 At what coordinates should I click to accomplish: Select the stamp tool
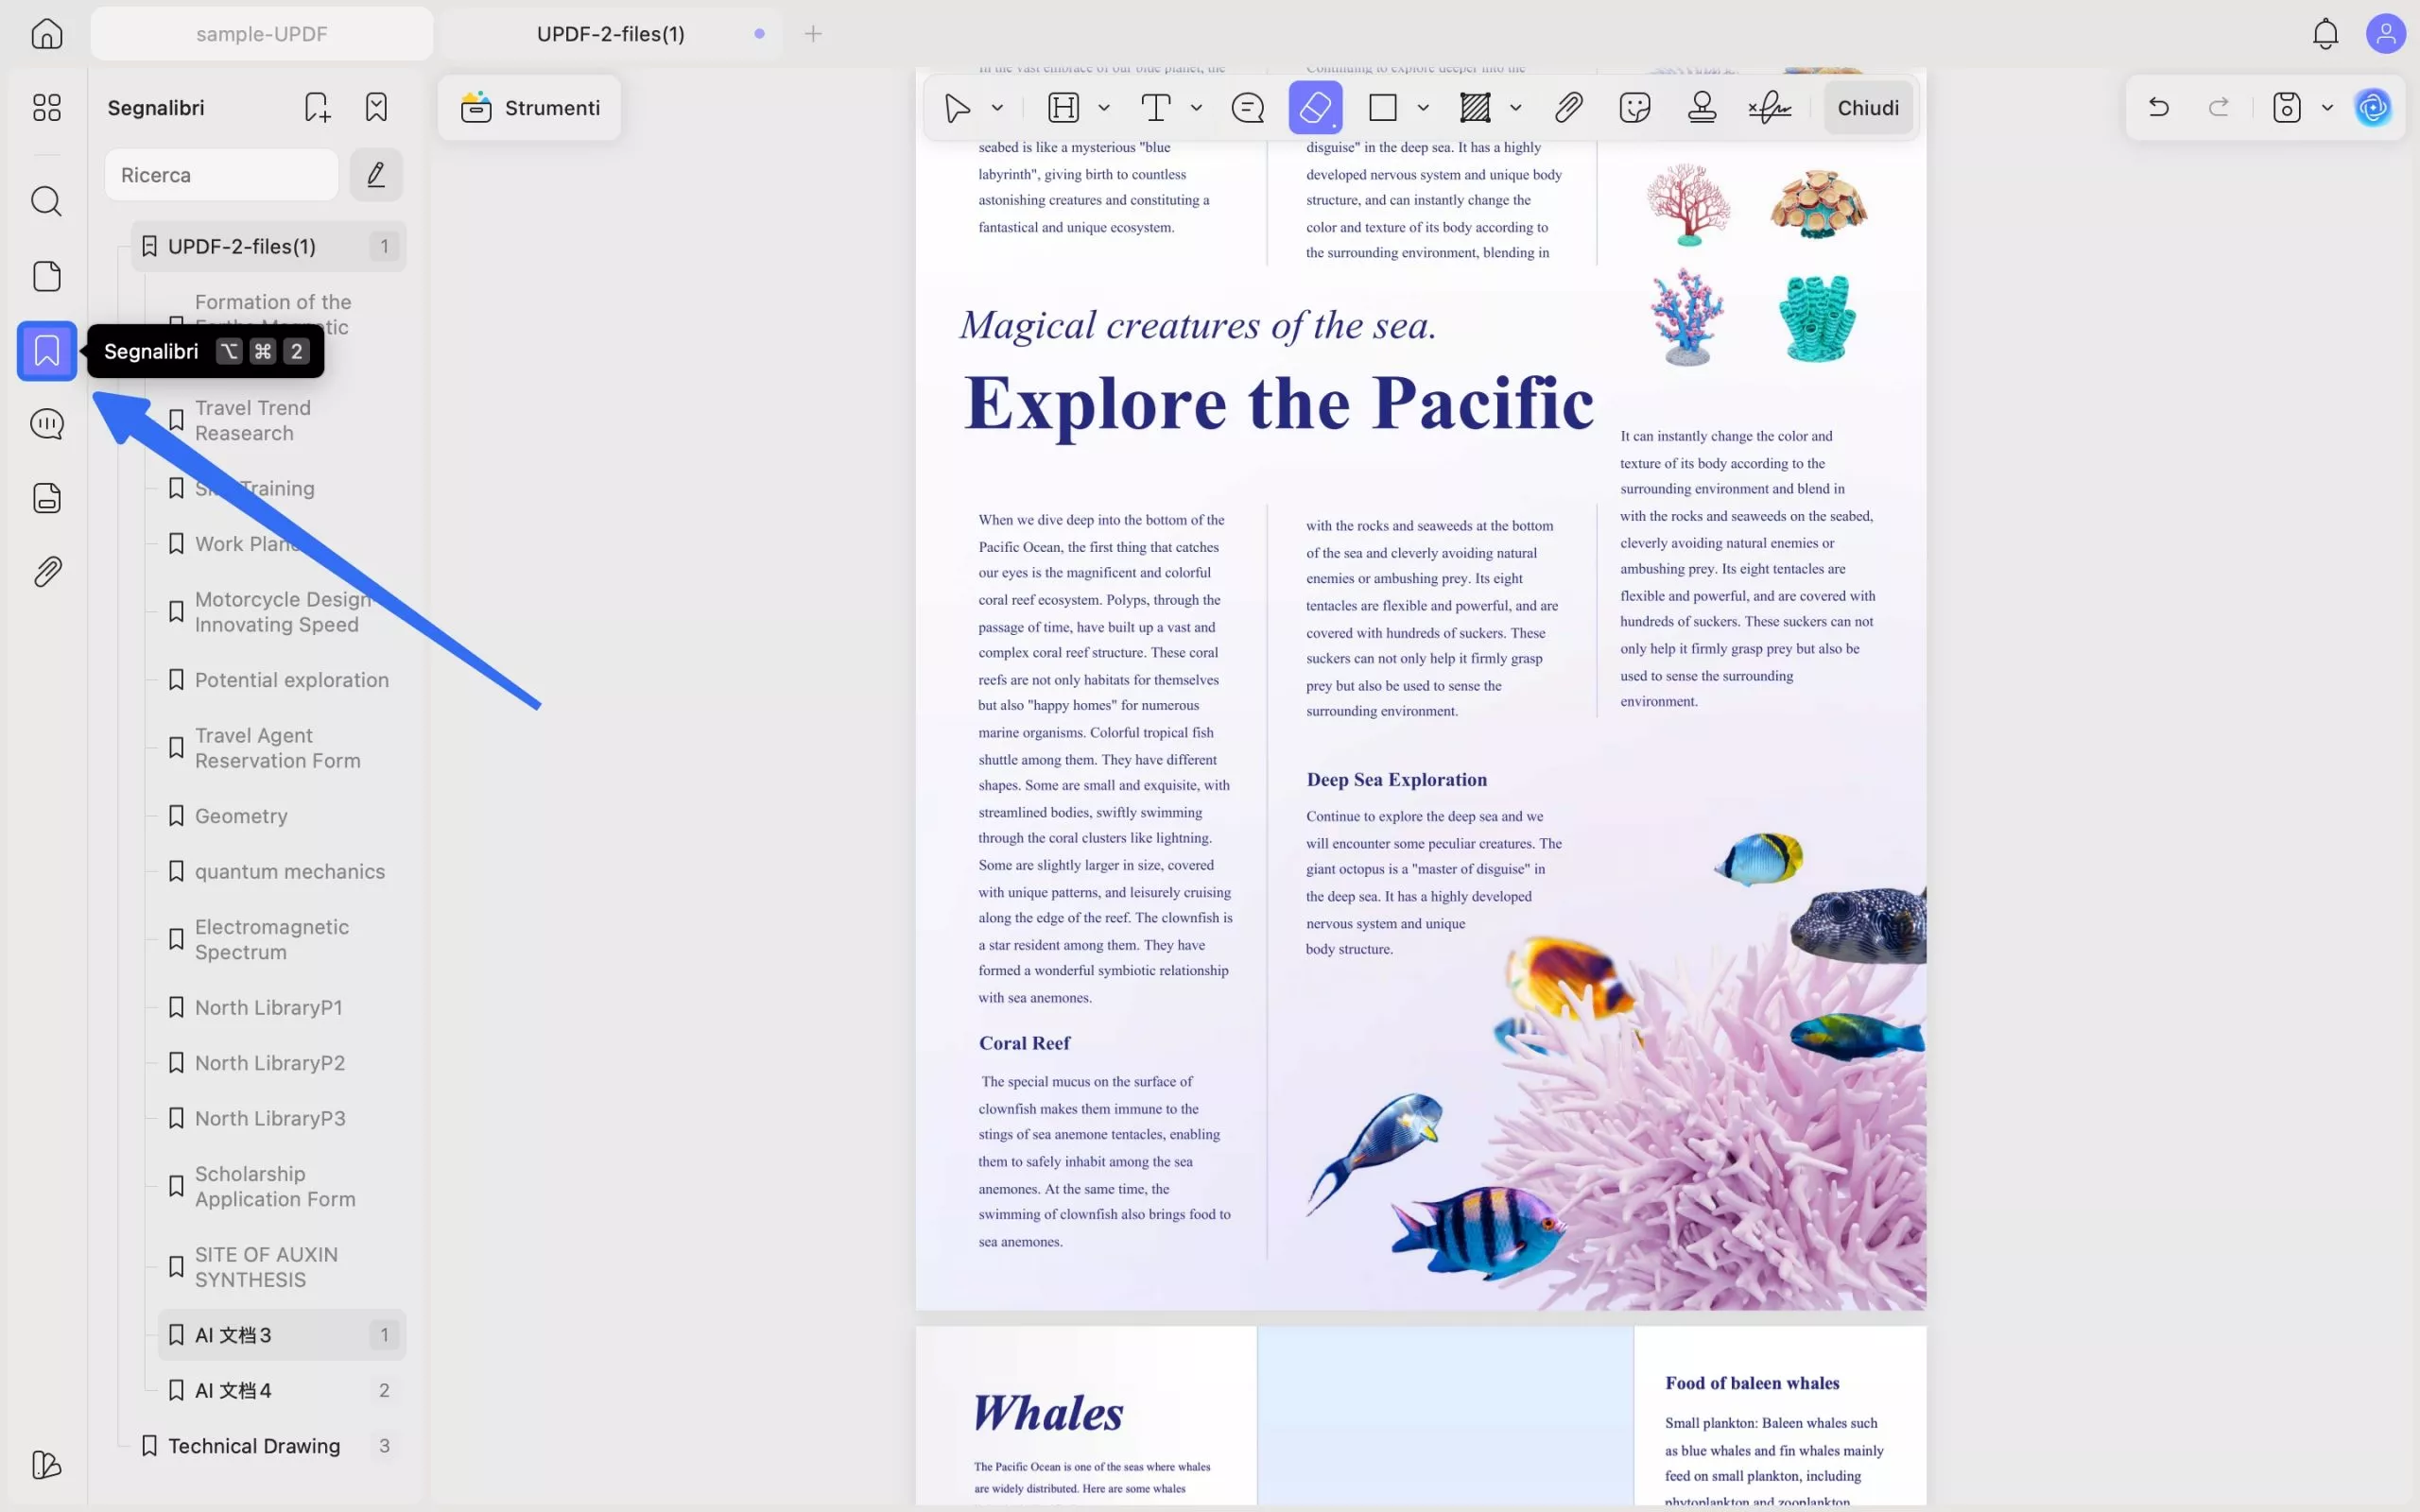[x=1701, y=107]
